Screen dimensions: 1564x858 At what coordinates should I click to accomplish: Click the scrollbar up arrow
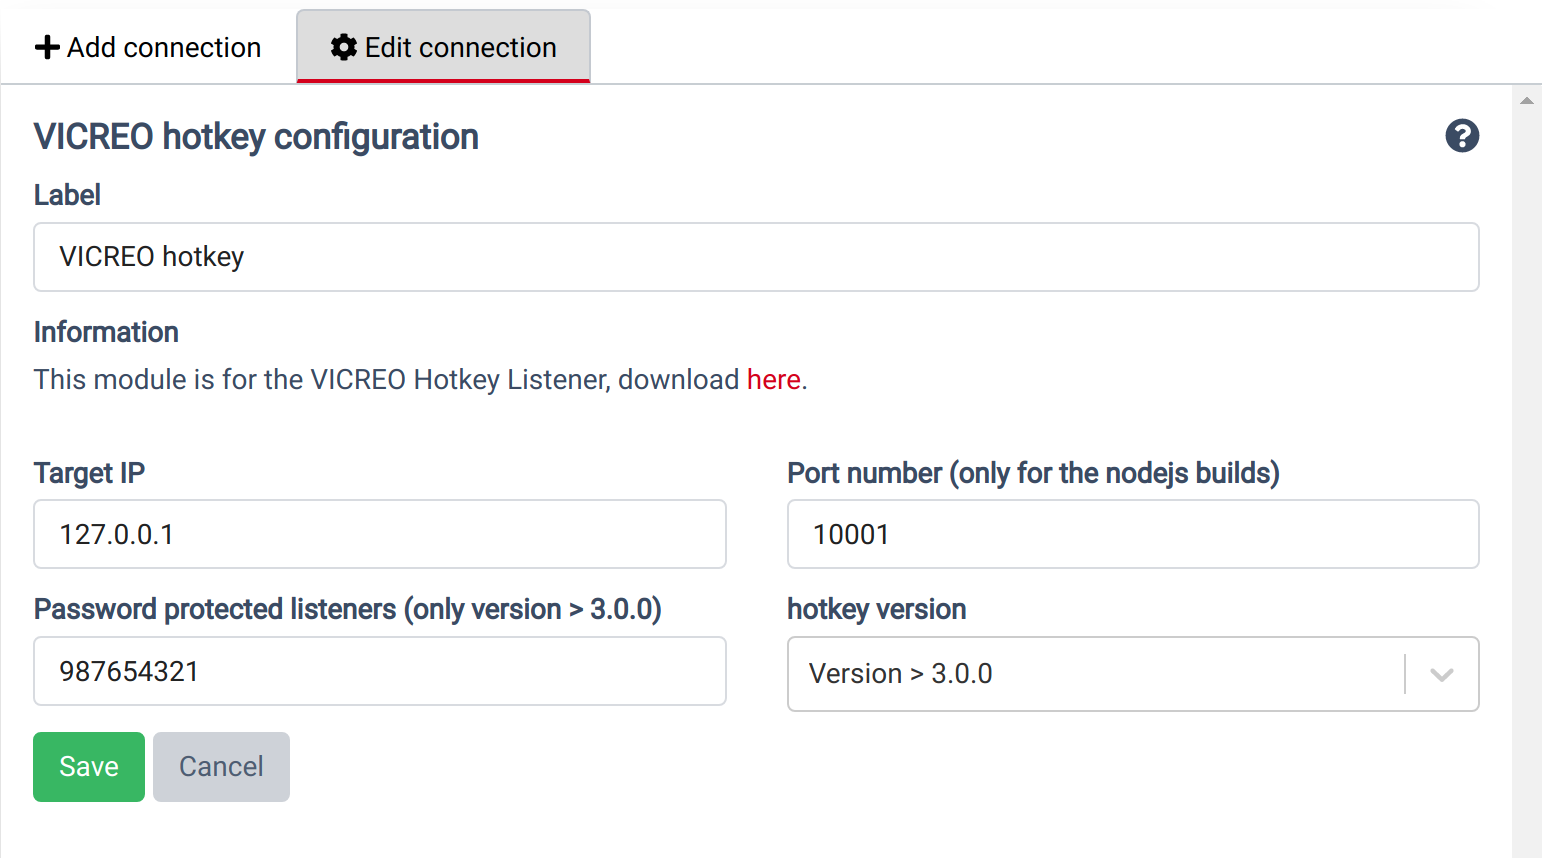1527,99
